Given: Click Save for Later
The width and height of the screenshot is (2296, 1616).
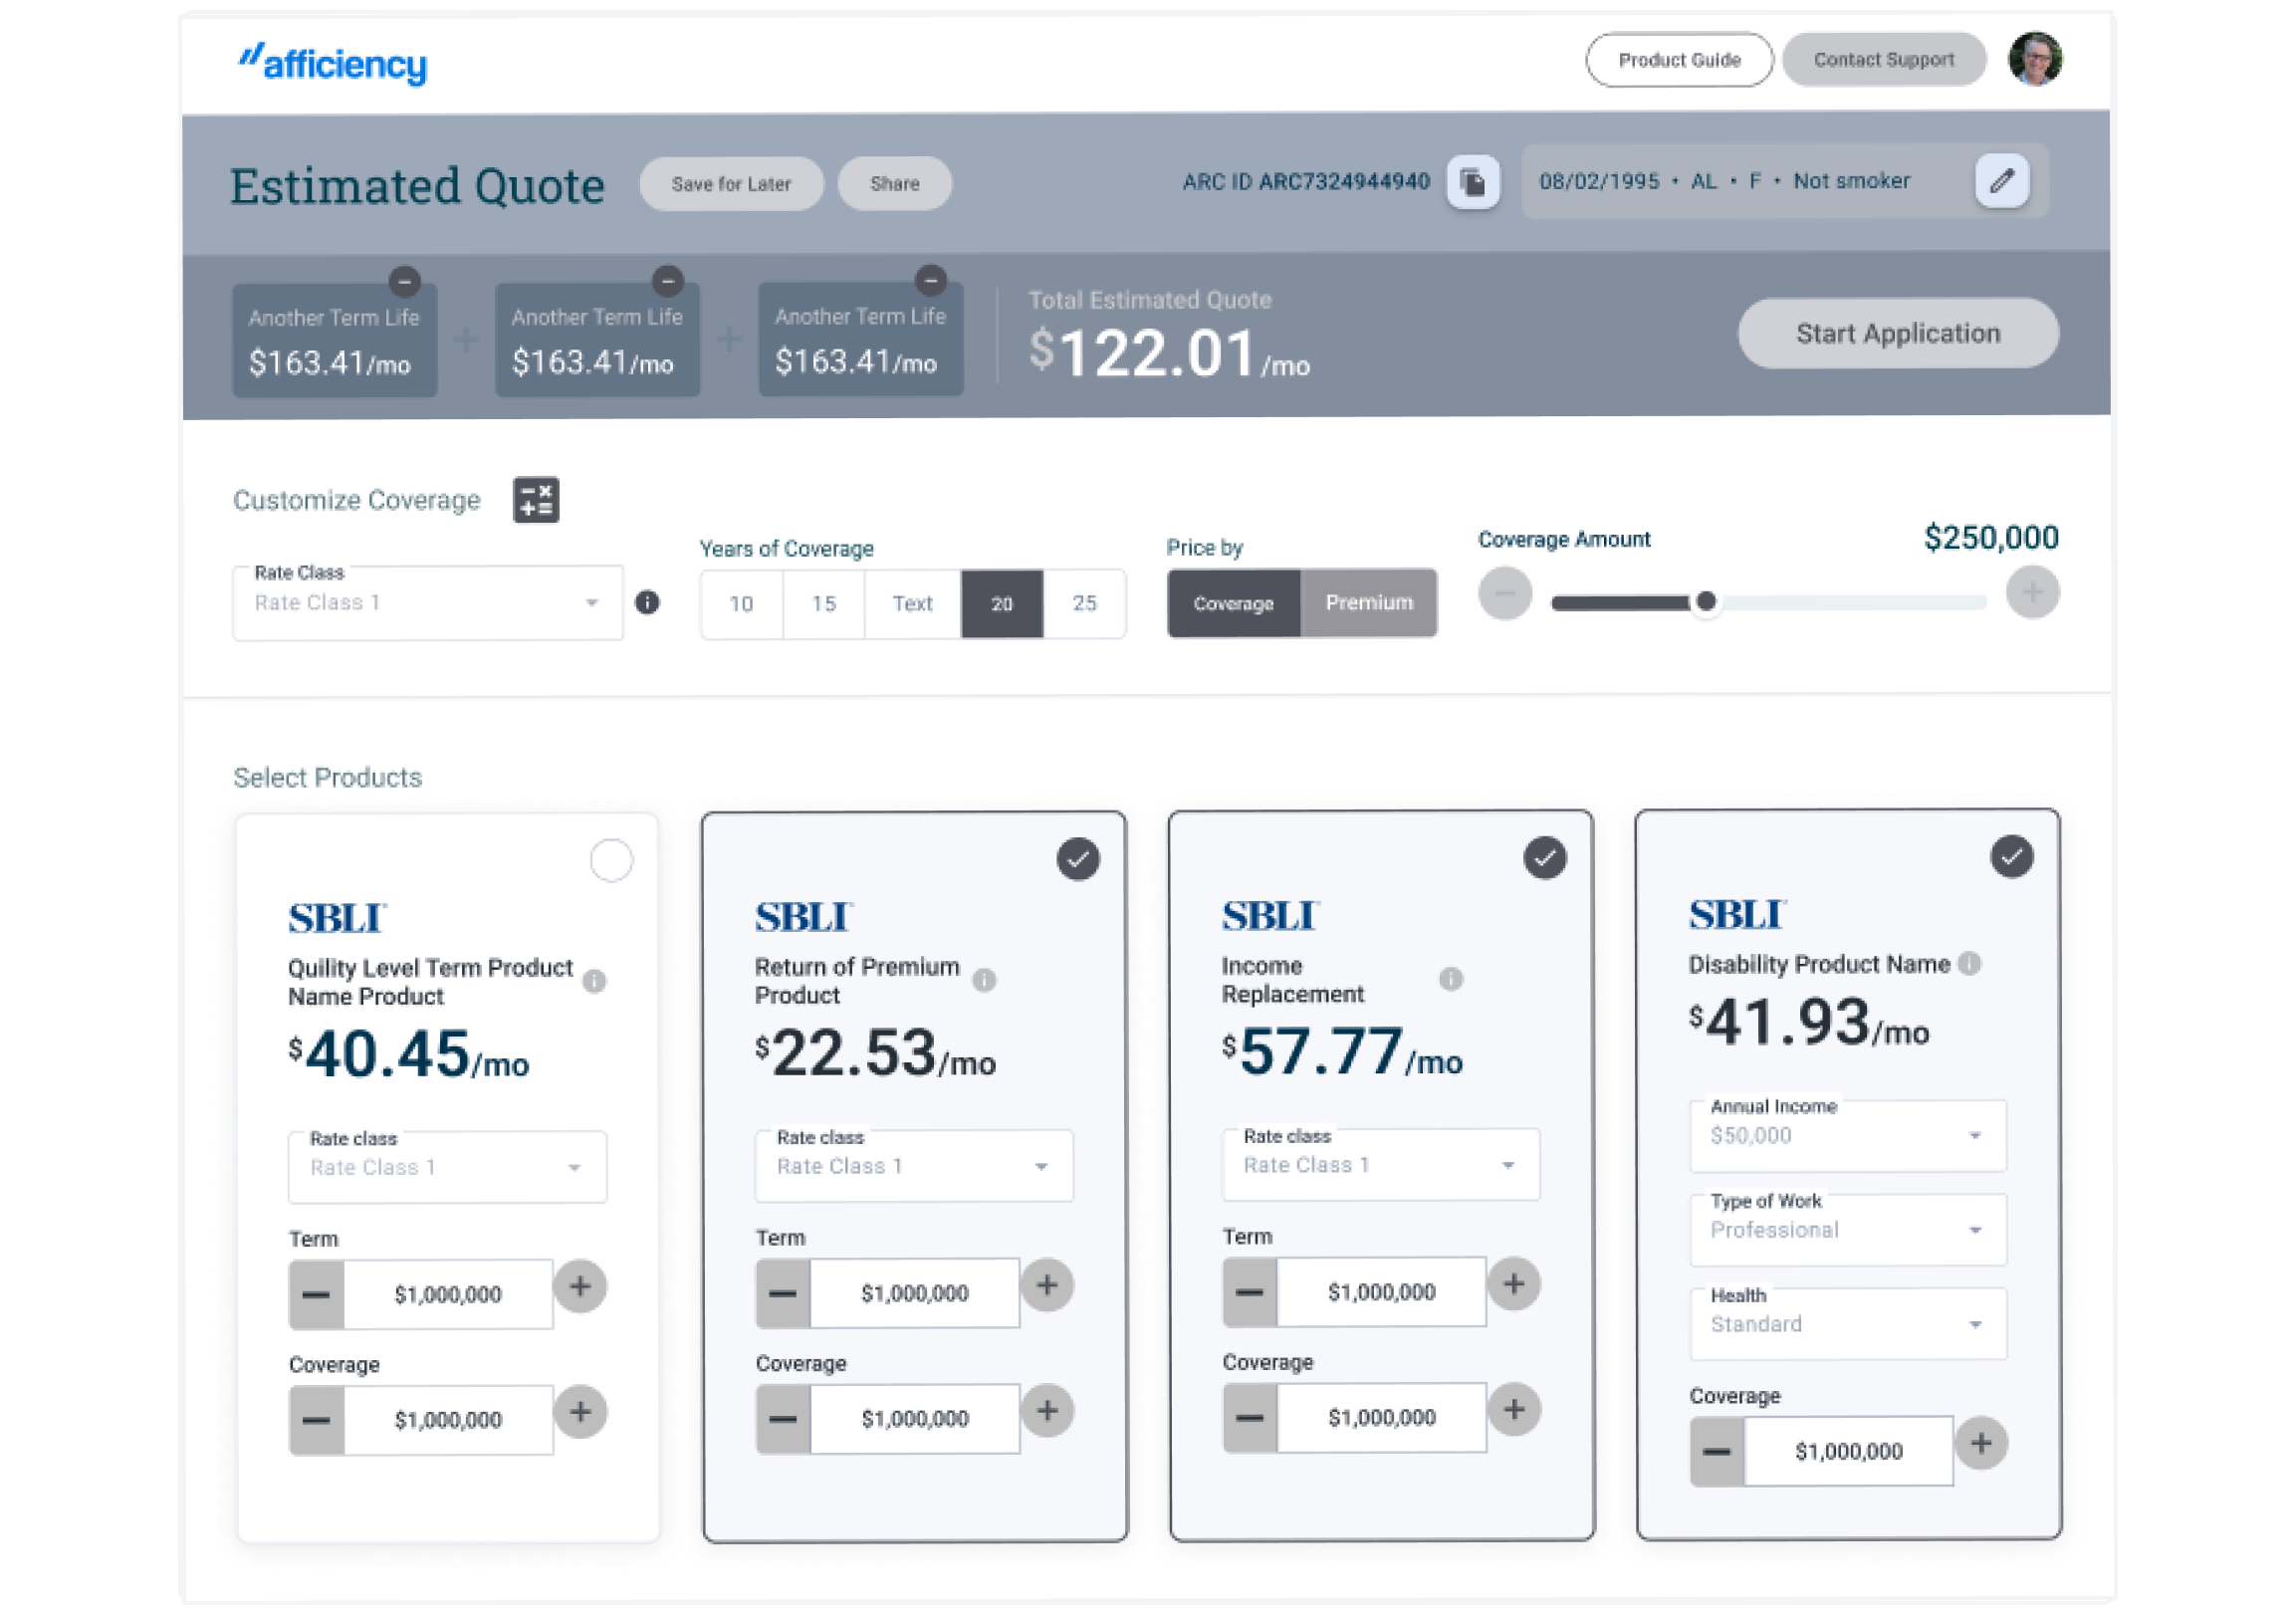Looking at the screenshot, I should point(731,184).
